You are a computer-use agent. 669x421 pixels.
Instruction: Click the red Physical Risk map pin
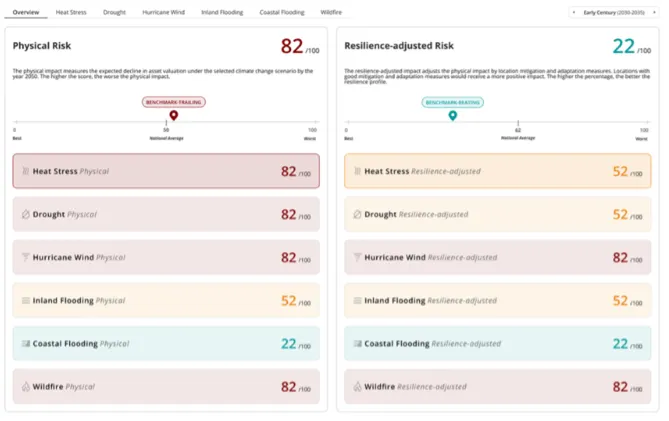[x=174, y=116]
